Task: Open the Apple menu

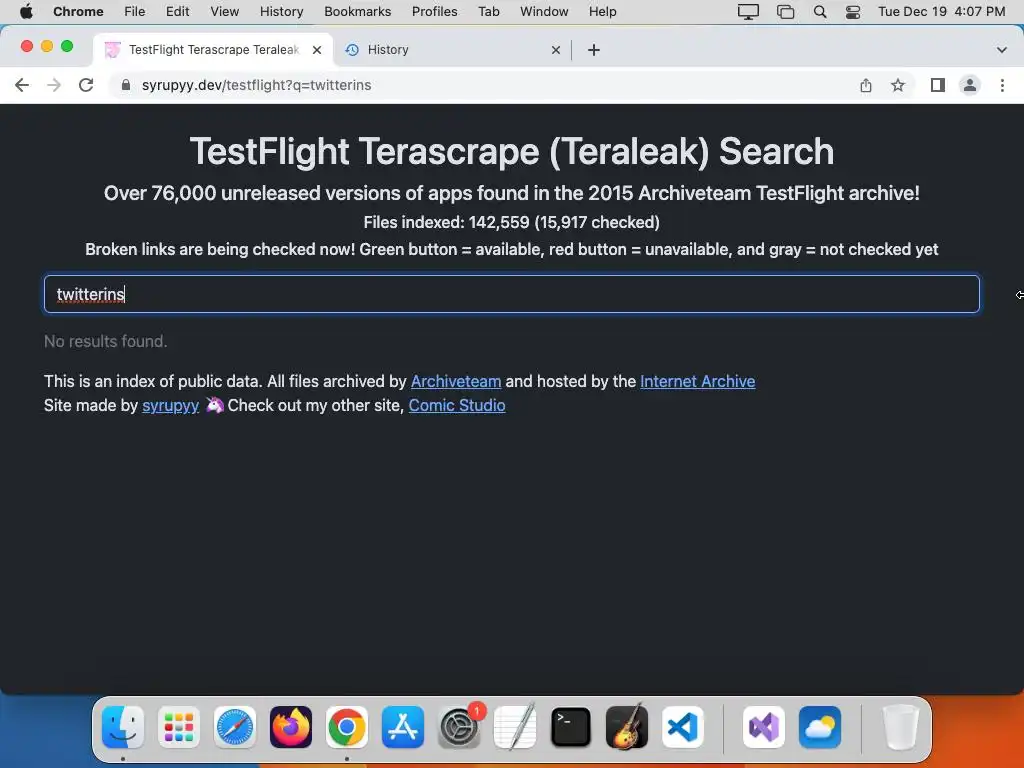Action: (x=26, y=11)
